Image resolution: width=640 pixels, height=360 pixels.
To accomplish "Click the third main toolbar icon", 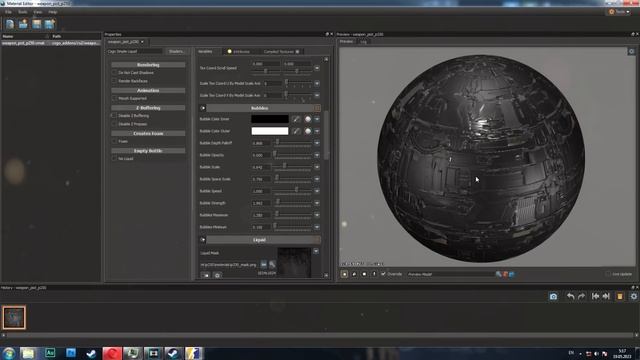I will [x=37, y=24].
